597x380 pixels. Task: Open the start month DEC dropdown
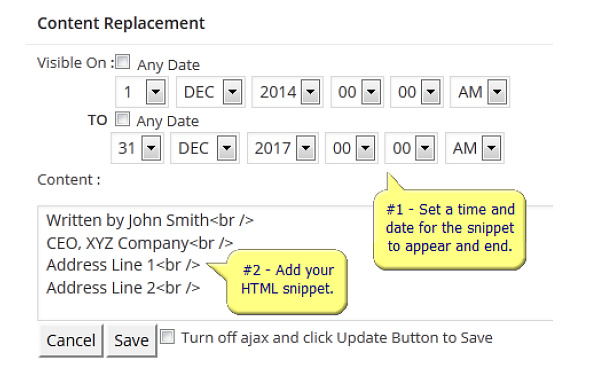click(211, 92)
